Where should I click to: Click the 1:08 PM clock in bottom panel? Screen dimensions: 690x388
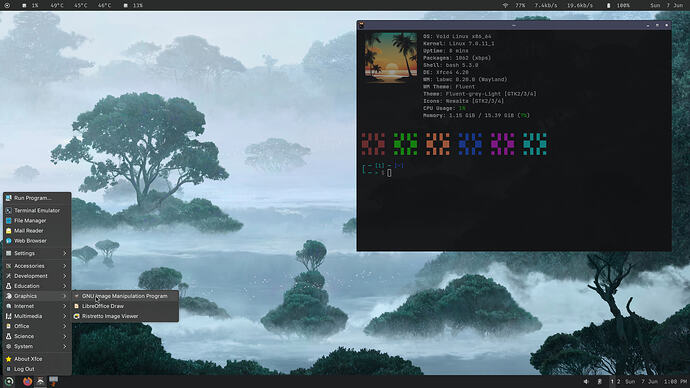pos(676,382)
